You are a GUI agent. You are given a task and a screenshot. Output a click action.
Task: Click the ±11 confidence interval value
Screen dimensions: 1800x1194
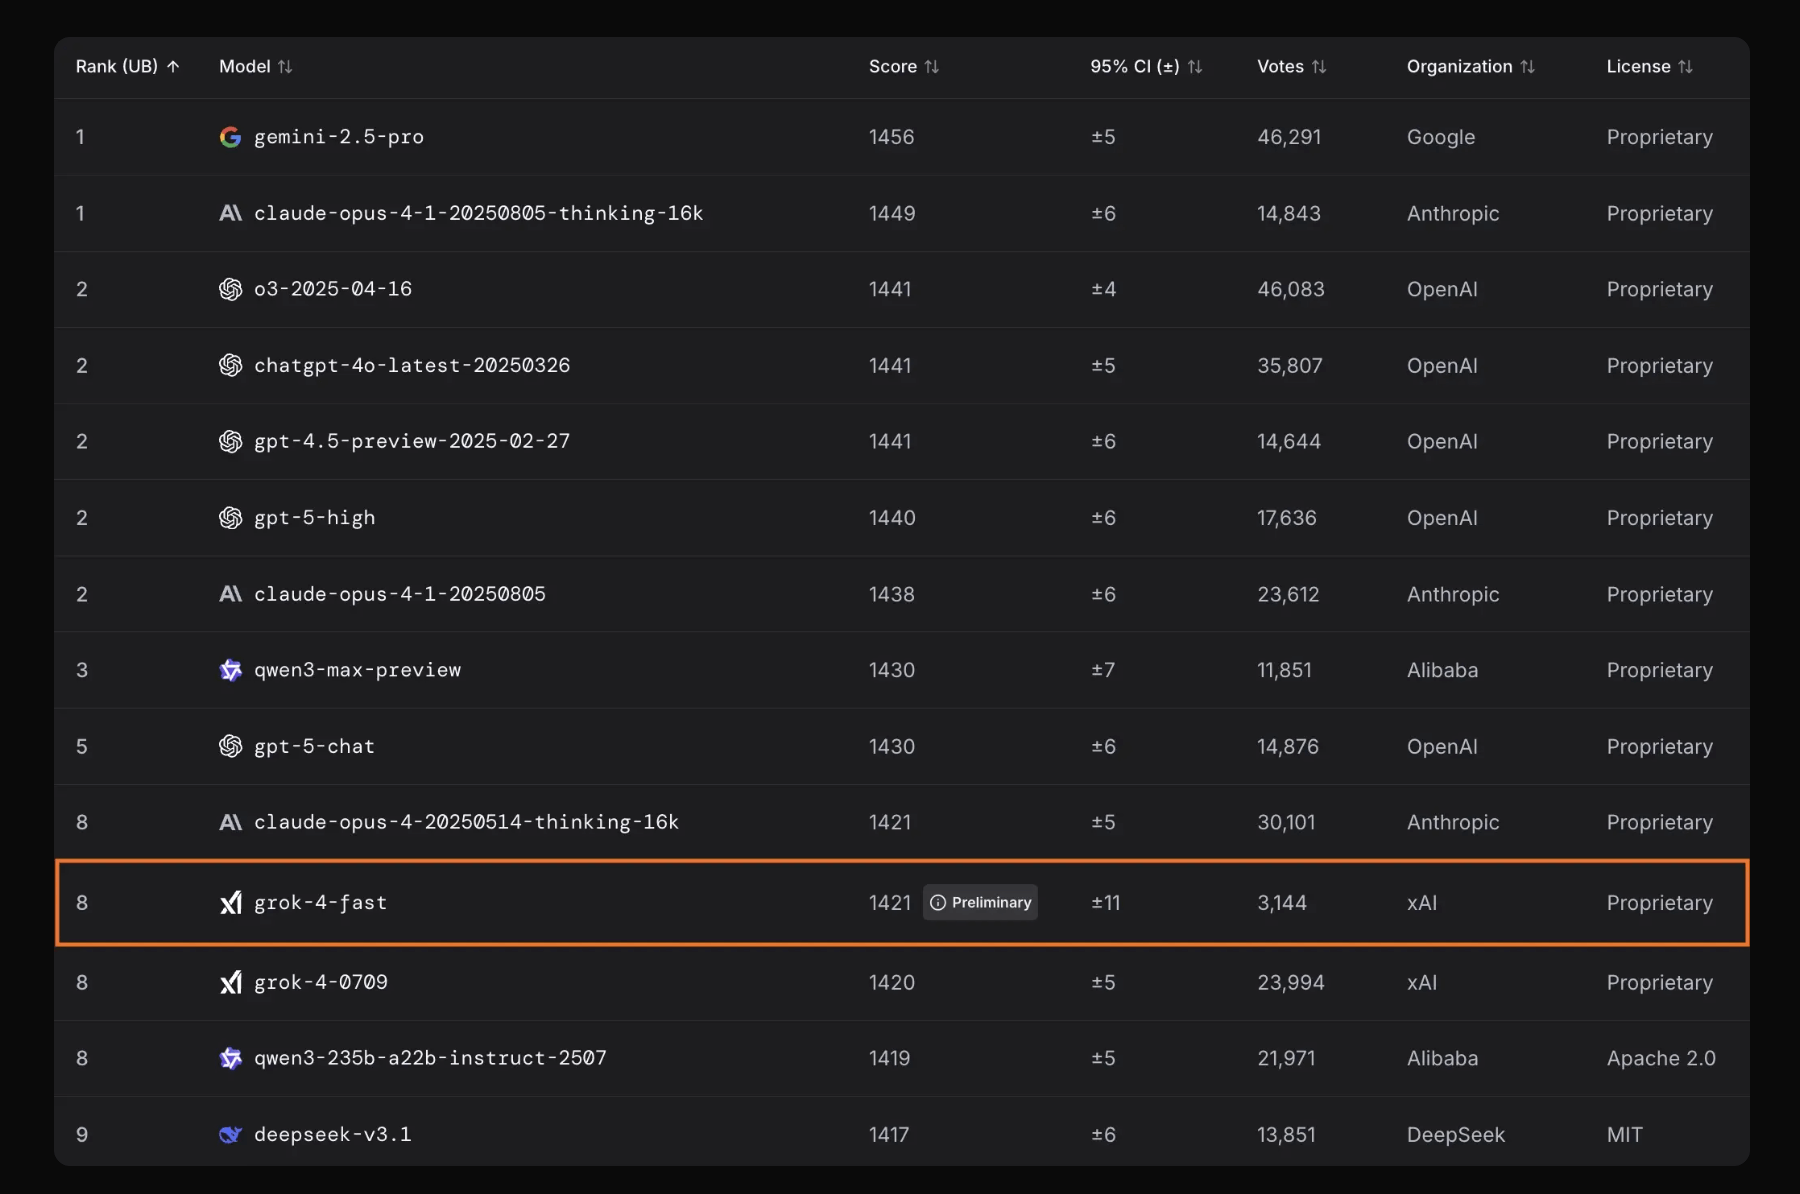point(1106,903)
